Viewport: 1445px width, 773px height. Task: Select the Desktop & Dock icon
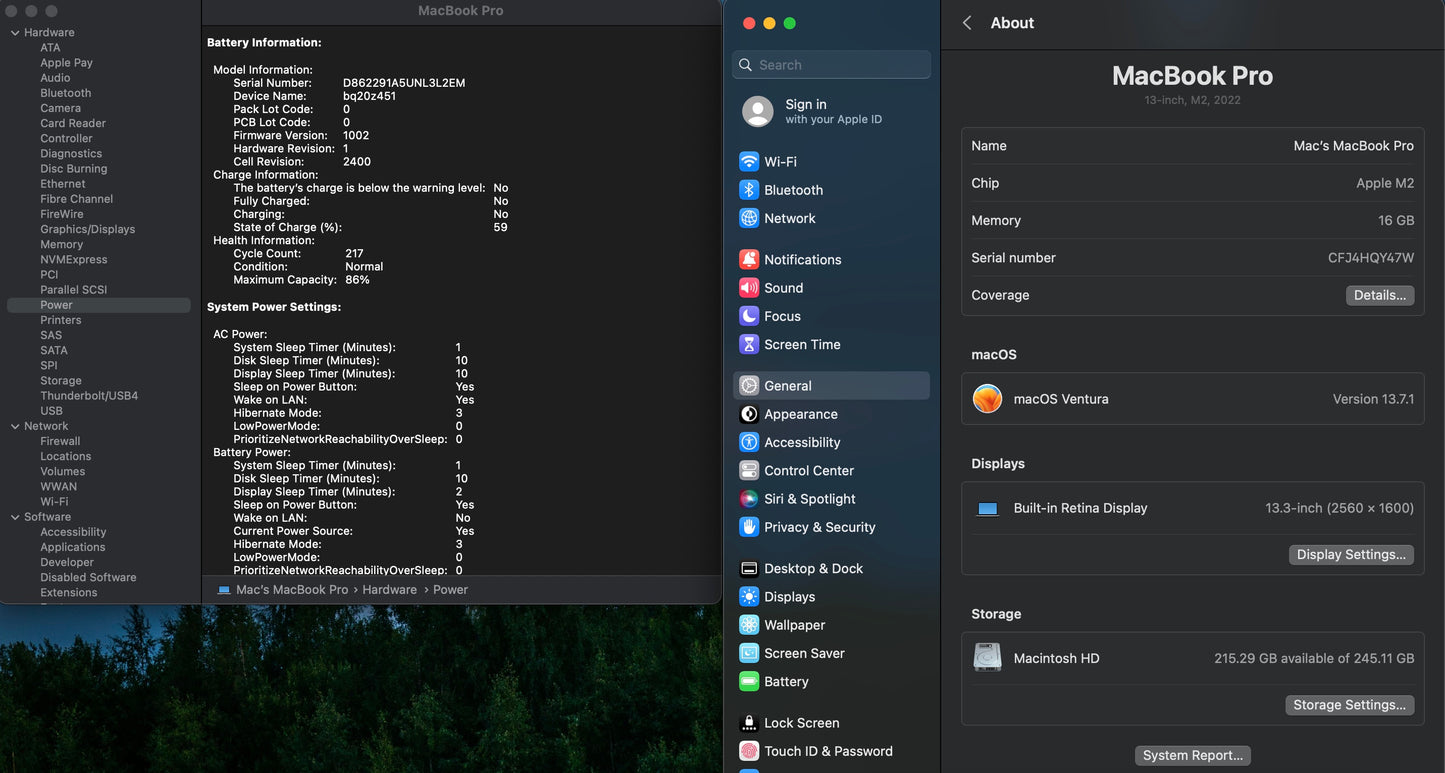click(748, 568)
